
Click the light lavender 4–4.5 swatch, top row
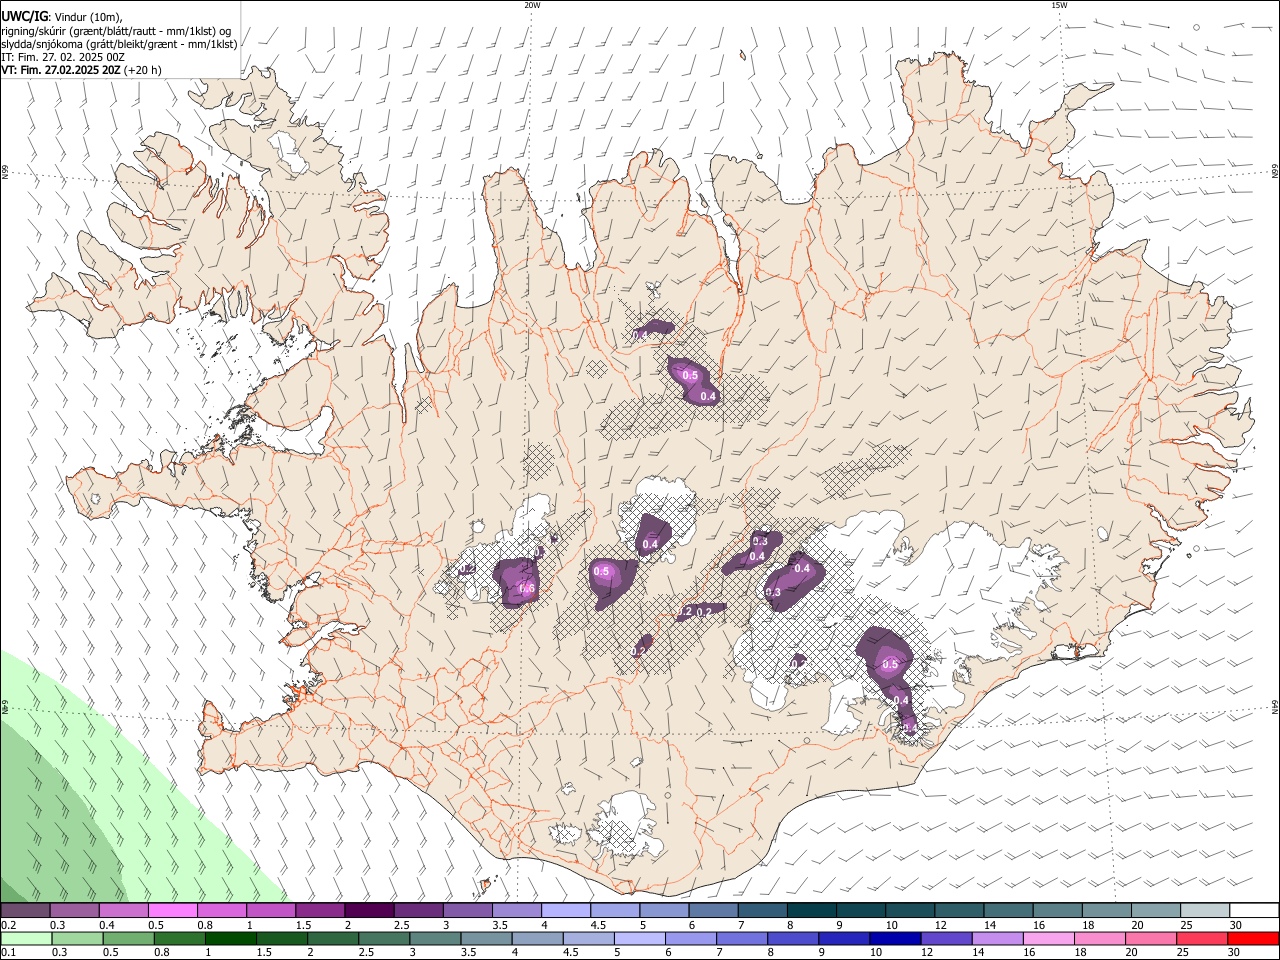tap(566, 910)
